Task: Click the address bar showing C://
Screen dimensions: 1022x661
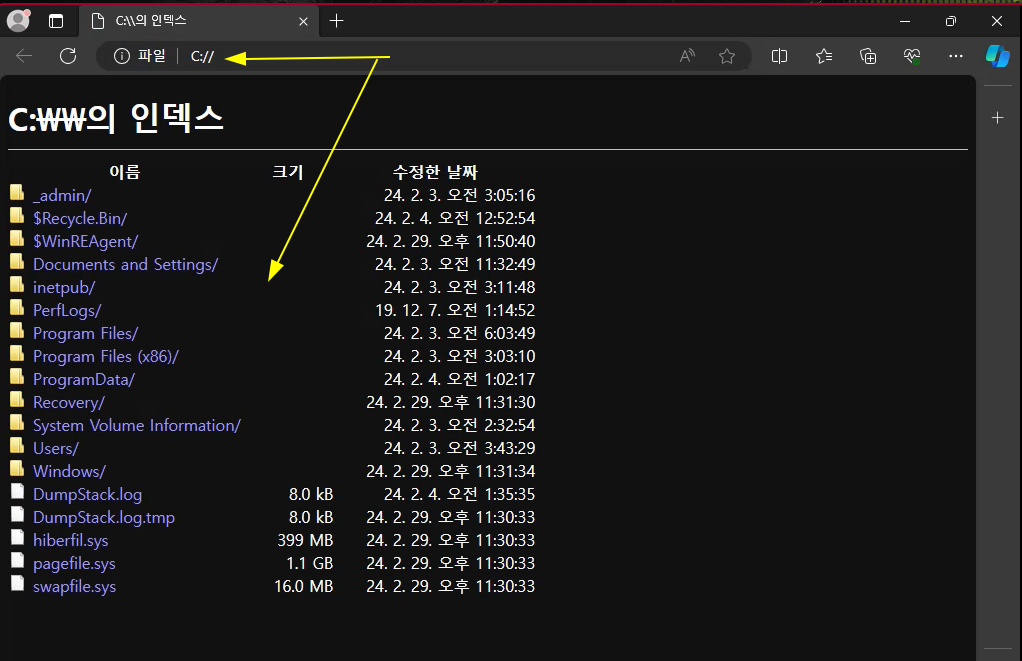Action: coord(424,57)
